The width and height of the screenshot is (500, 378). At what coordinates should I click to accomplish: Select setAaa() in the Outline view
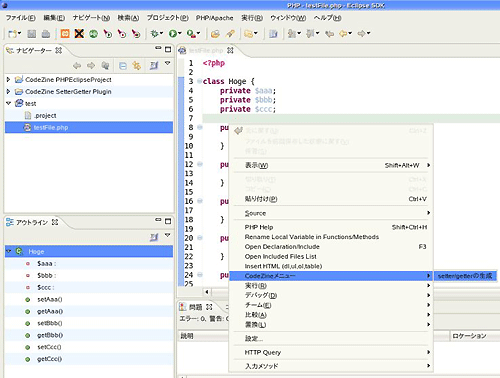[50, 299]
